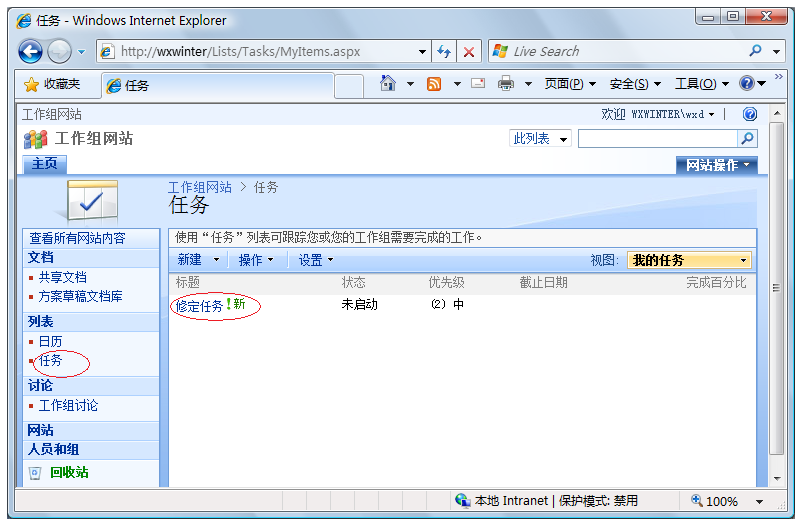
Task: Click the RSS feeds icon
Action: (434, 83)
